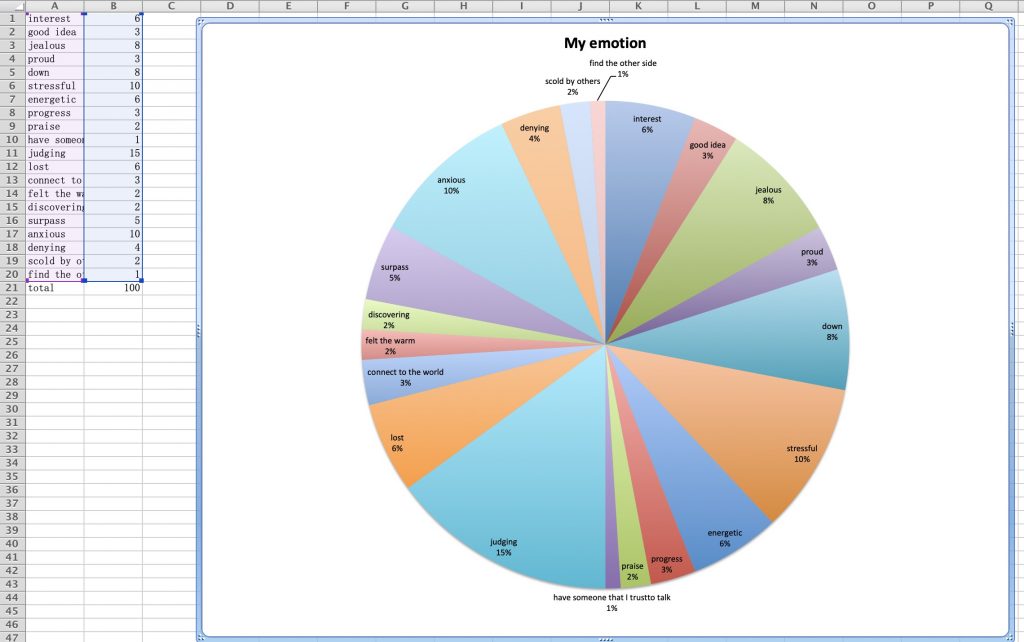Click the 'lost 6%' data label
Image resolution: width=1024 pixels, height=642 pixels.
[397, 443]
